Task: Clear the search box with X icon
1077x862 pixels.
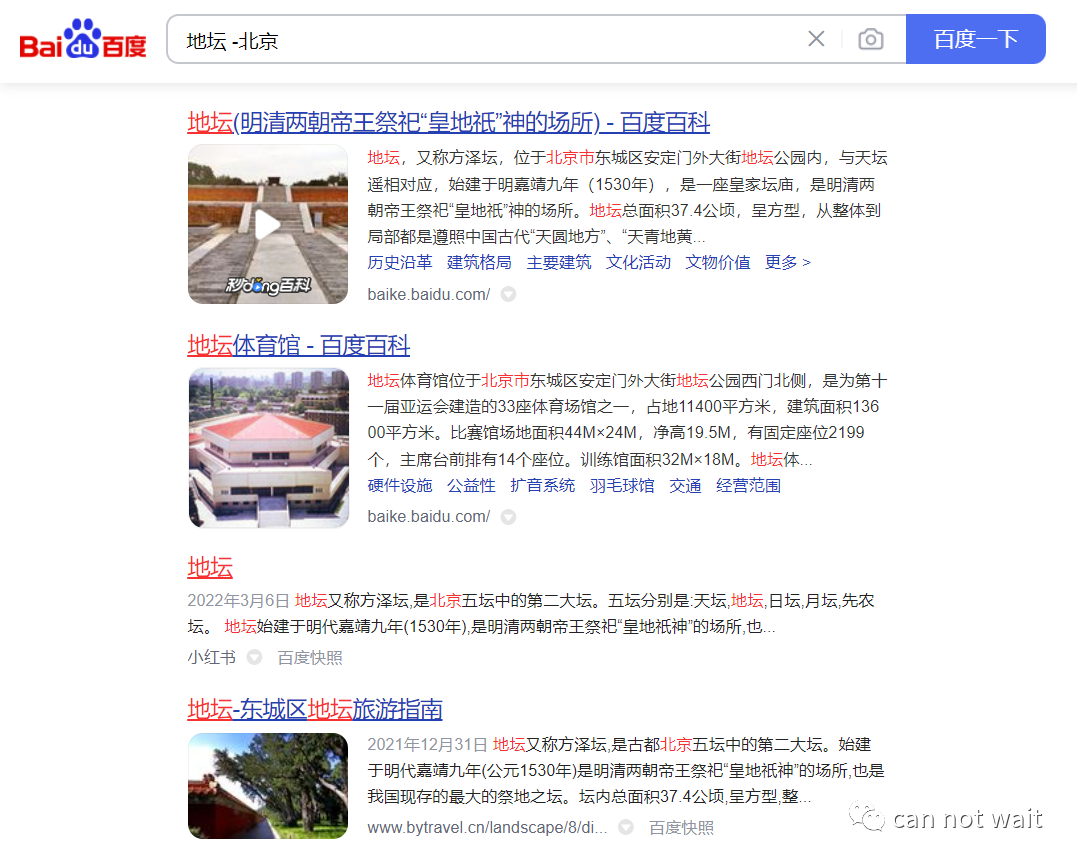Action: (x=816, y=39)
